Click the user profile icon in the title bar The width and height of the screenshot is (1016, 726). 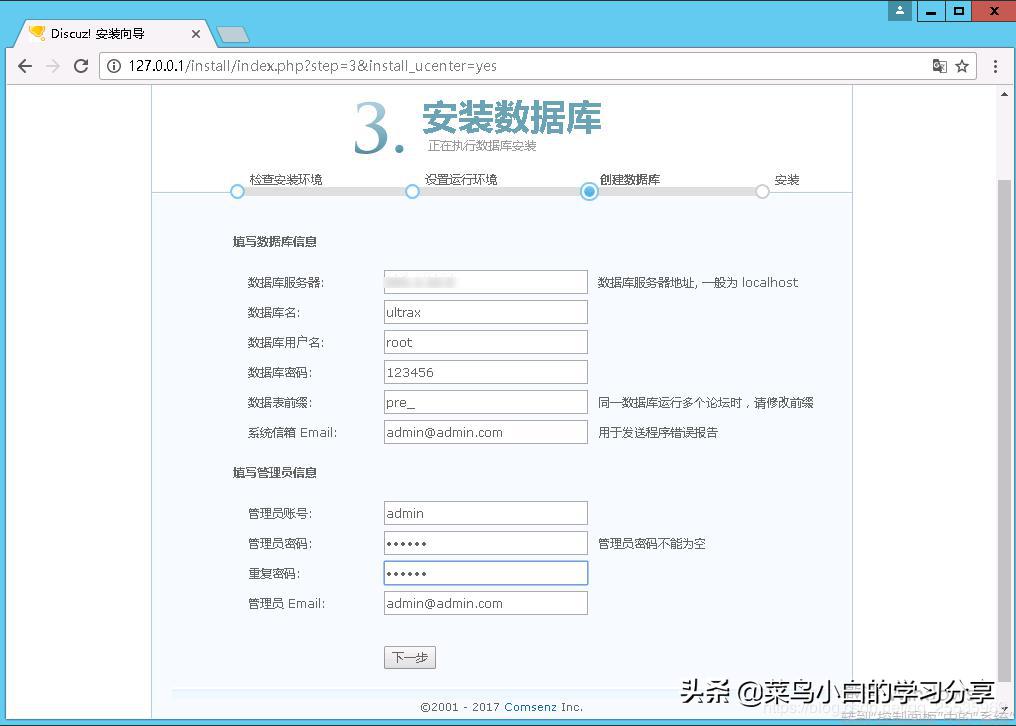pyautogui.click(x=899, y=12)
